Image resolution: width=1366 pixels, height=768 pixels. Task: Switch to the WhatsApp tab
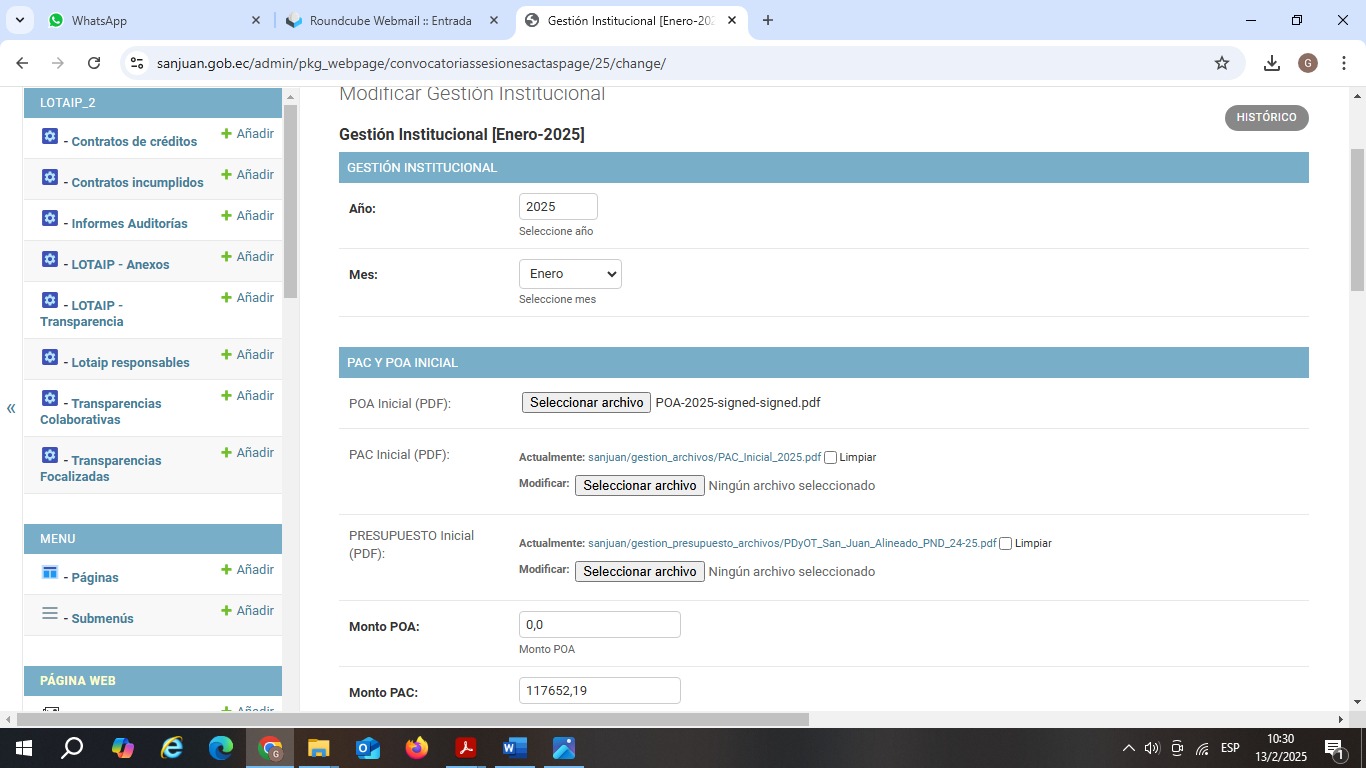point(150,20)
